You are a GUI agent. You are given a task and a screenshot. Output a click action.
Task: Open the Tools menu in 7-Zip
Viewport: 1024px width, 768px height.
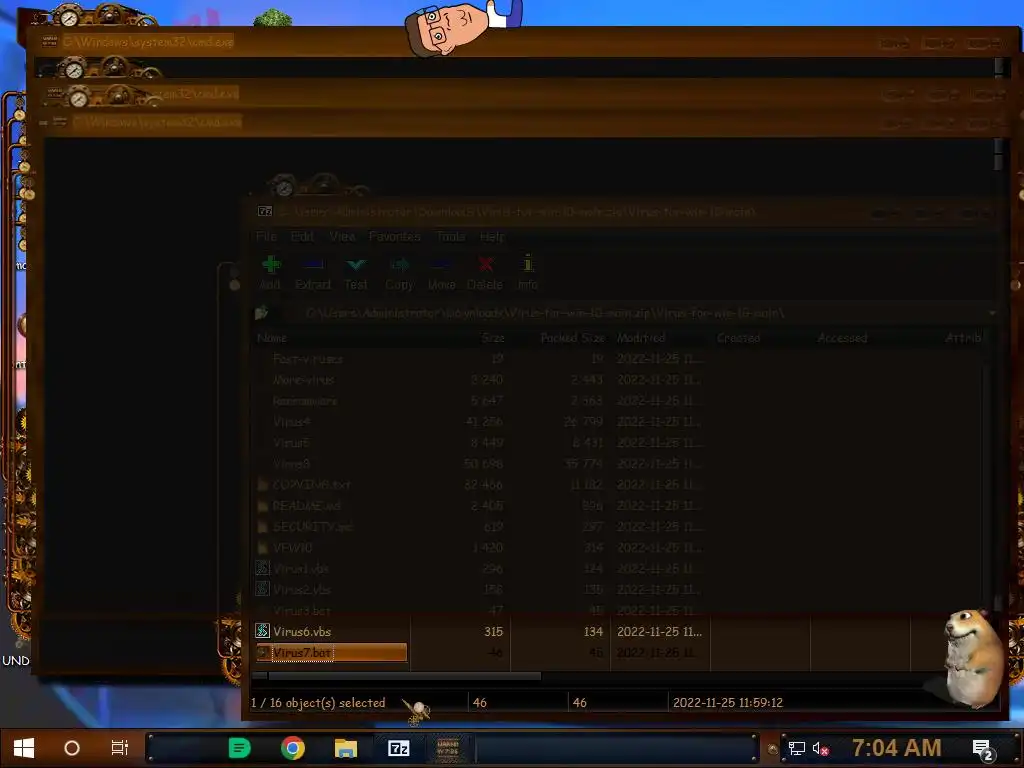click(451, 236)
